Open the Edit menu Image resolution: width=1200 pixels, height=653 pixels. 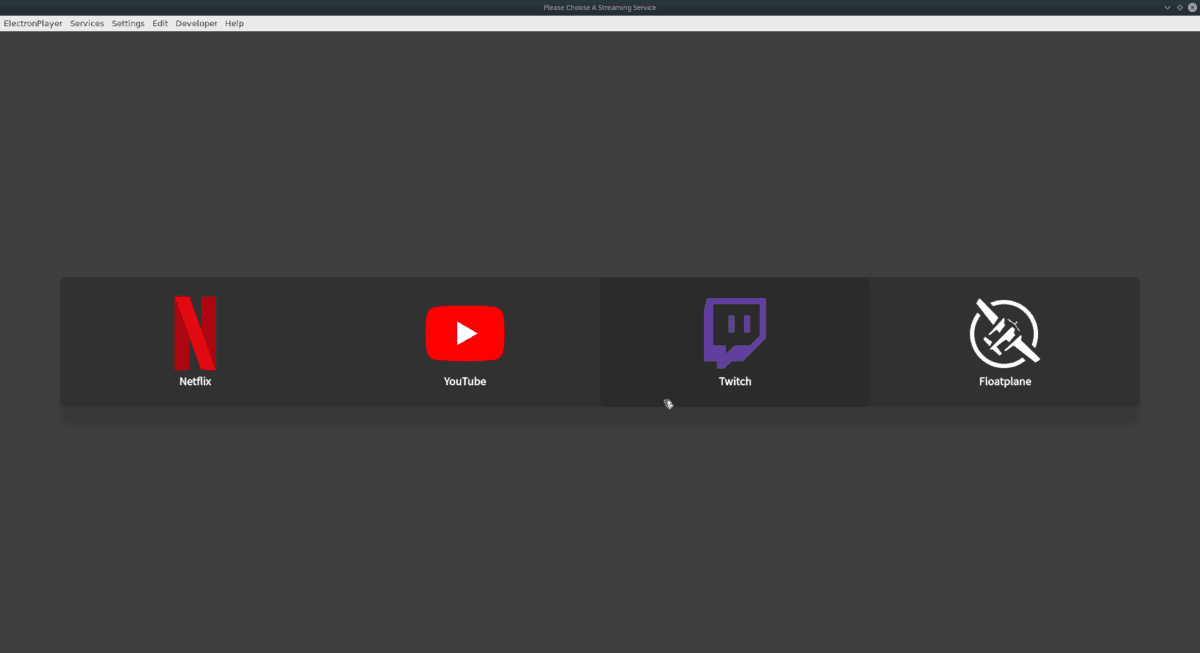(x=160, y=23)
